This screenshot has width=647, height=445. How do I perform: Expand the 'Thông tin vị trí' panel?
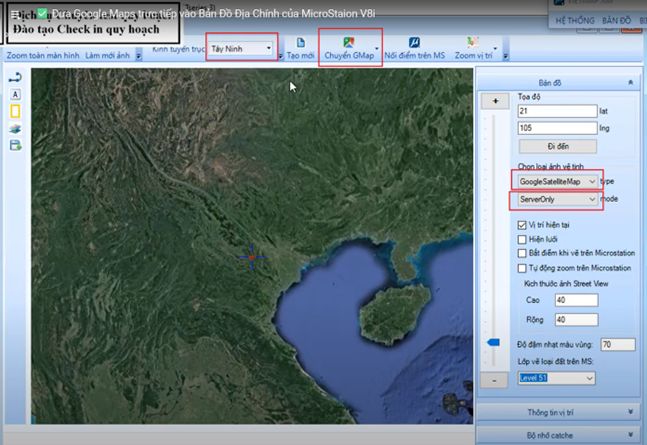pos(559,412)
